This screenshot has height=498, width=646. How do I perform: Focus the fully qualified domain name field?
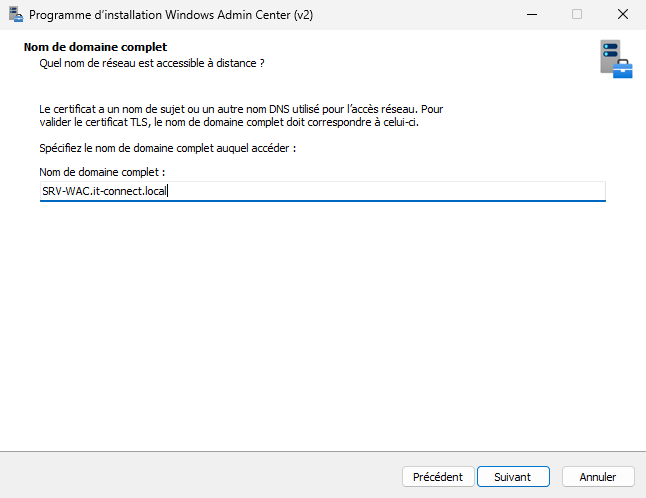[x=400, y=191]
